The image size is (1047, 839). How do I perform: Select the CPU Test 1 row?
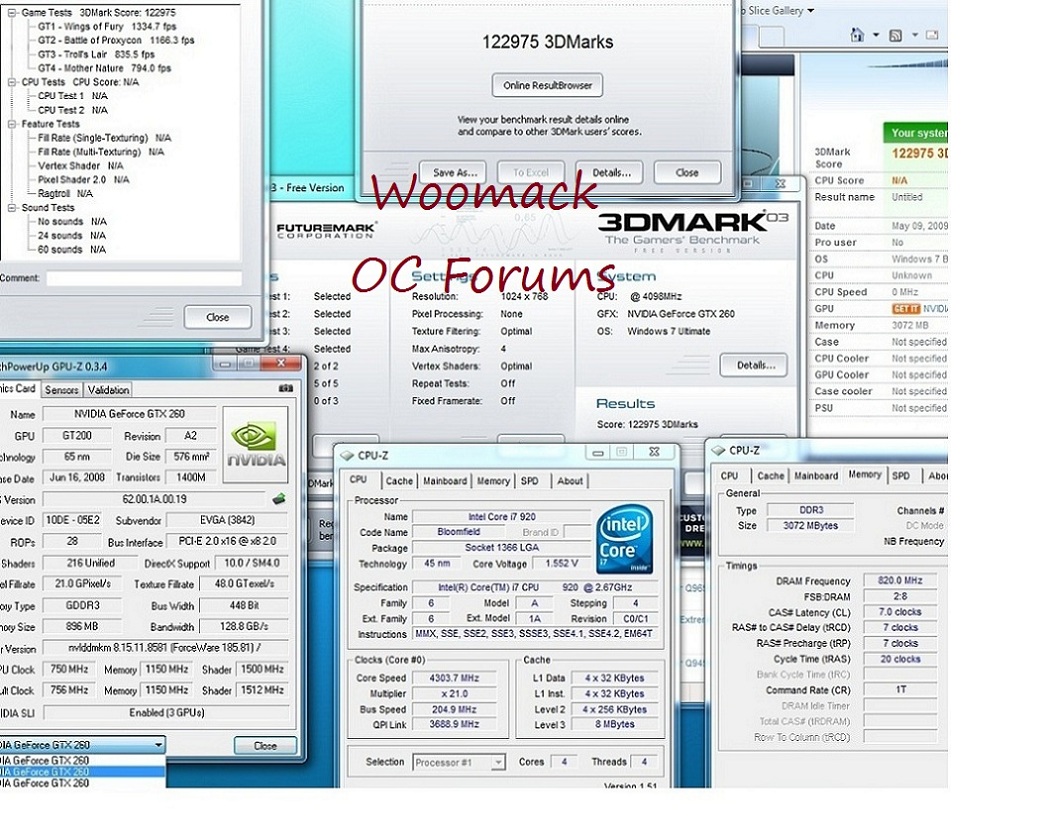tap(72, 96)
